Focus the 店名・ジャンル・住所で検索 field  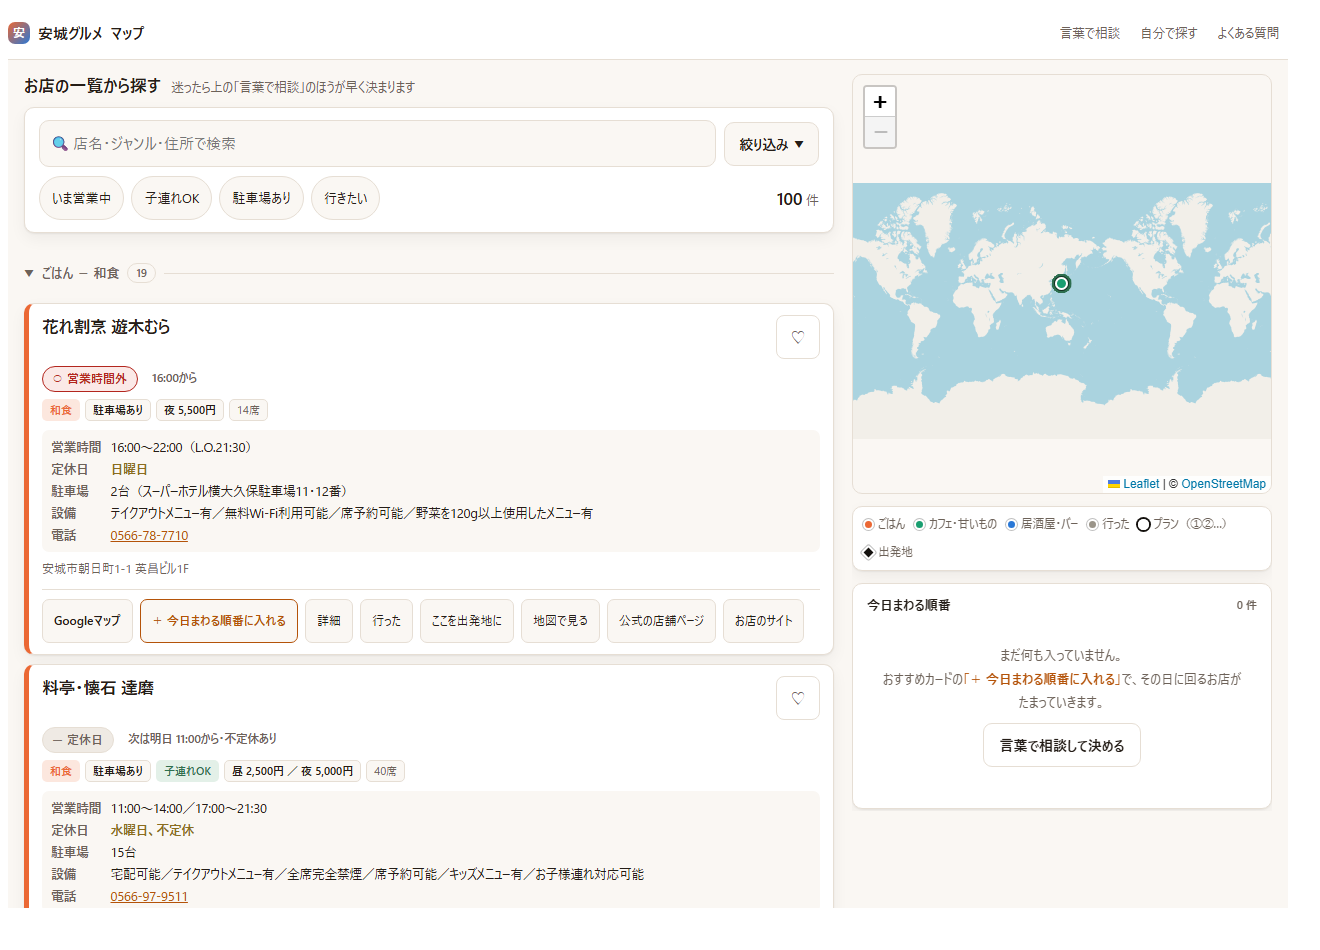377,144
